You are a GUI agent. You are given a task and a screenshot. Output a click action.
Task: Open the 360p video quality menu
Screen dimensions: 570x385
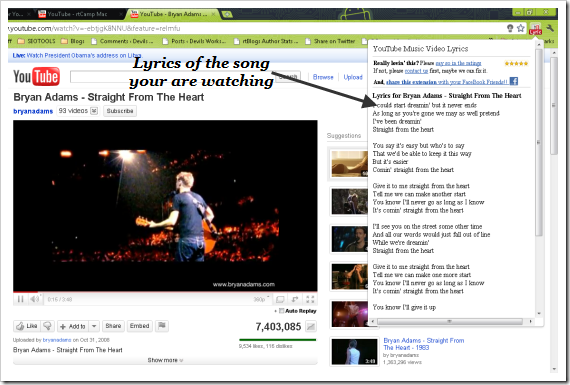tap(261, 299)
